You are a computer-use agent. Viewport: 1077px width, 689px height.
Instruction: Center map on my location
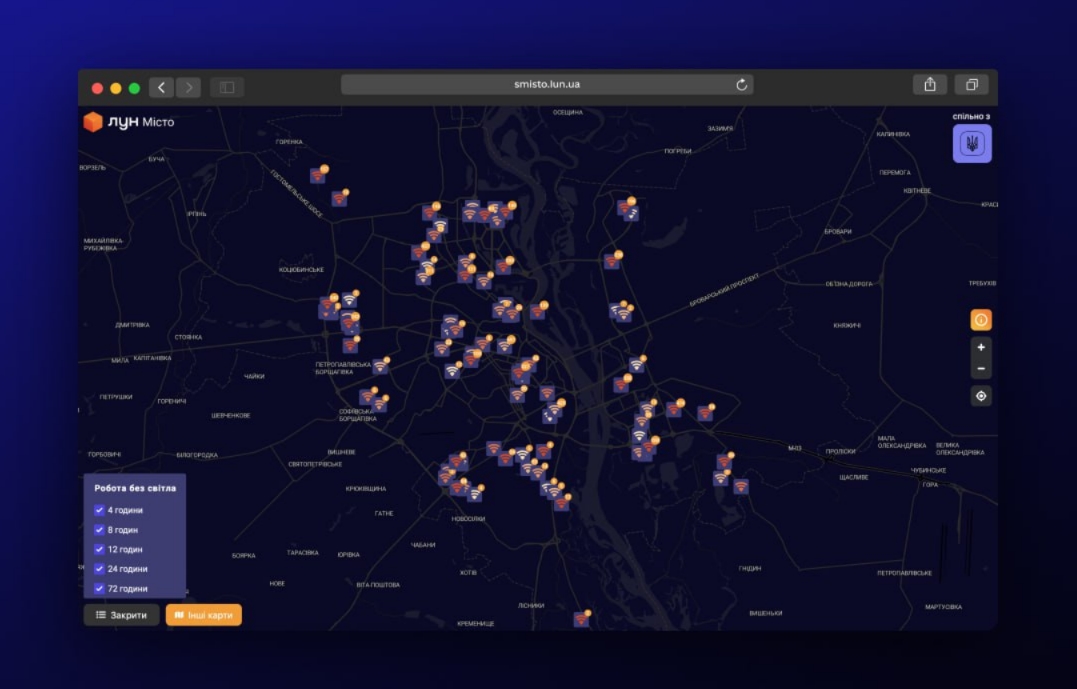[981, 396]
